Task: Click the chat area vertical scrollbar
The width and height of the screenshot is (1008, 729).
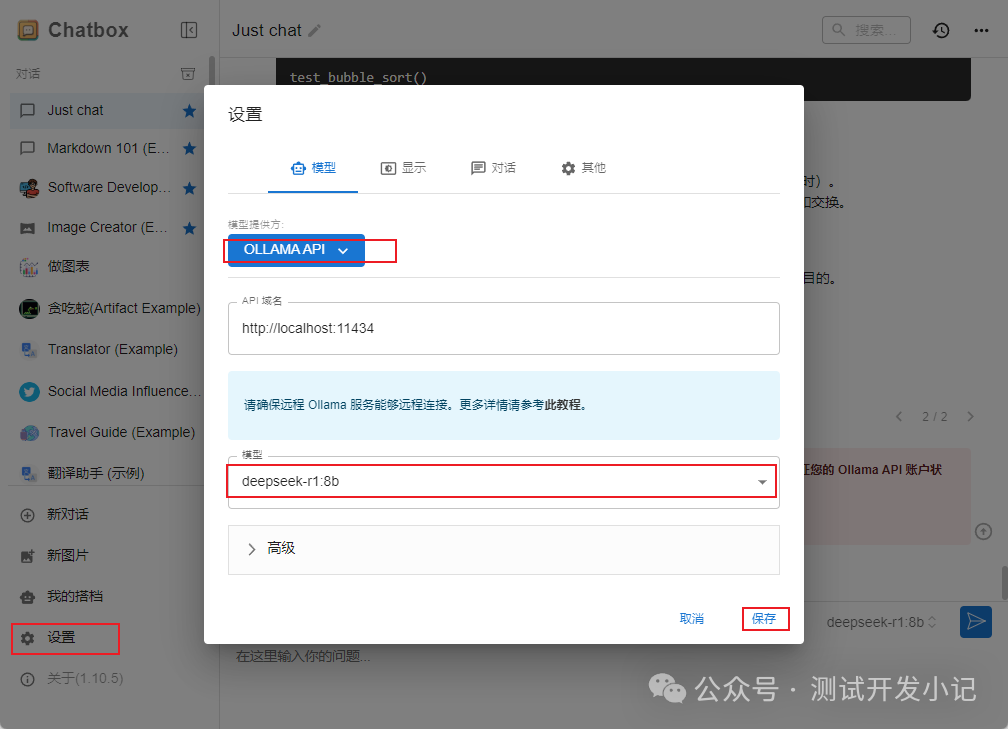Action: (x=1004, y=583)
